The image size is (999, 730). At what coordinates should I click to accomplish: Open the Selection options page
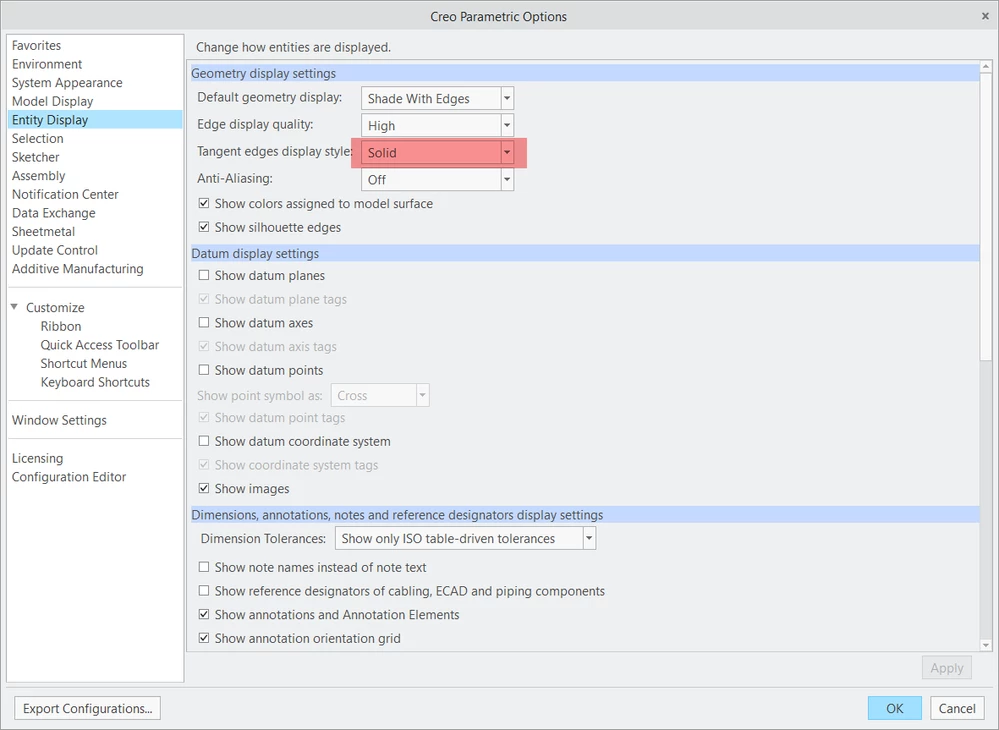point(38,138)
